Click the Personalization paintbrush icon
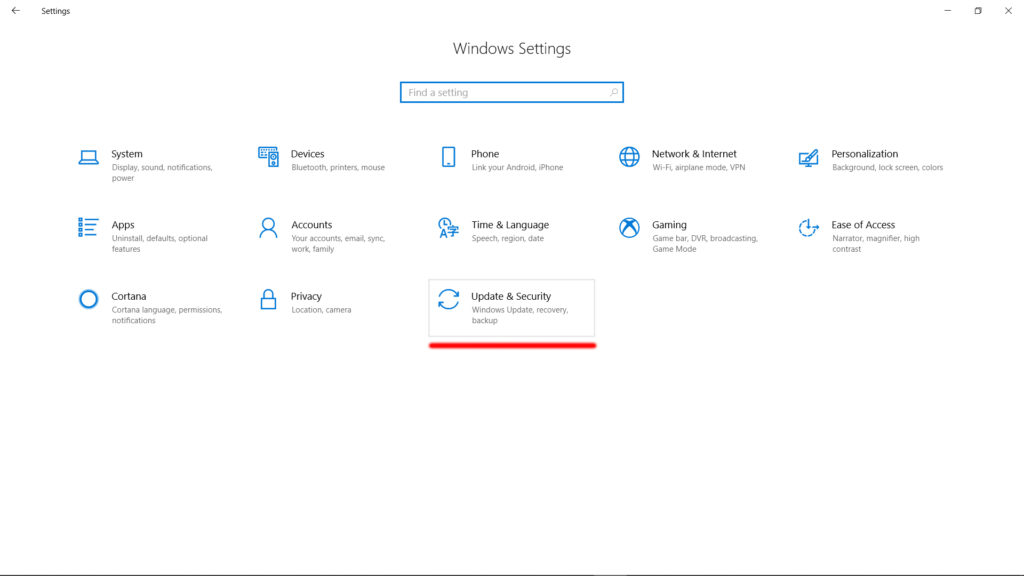The image size is (1024, 576). (808, 157)
